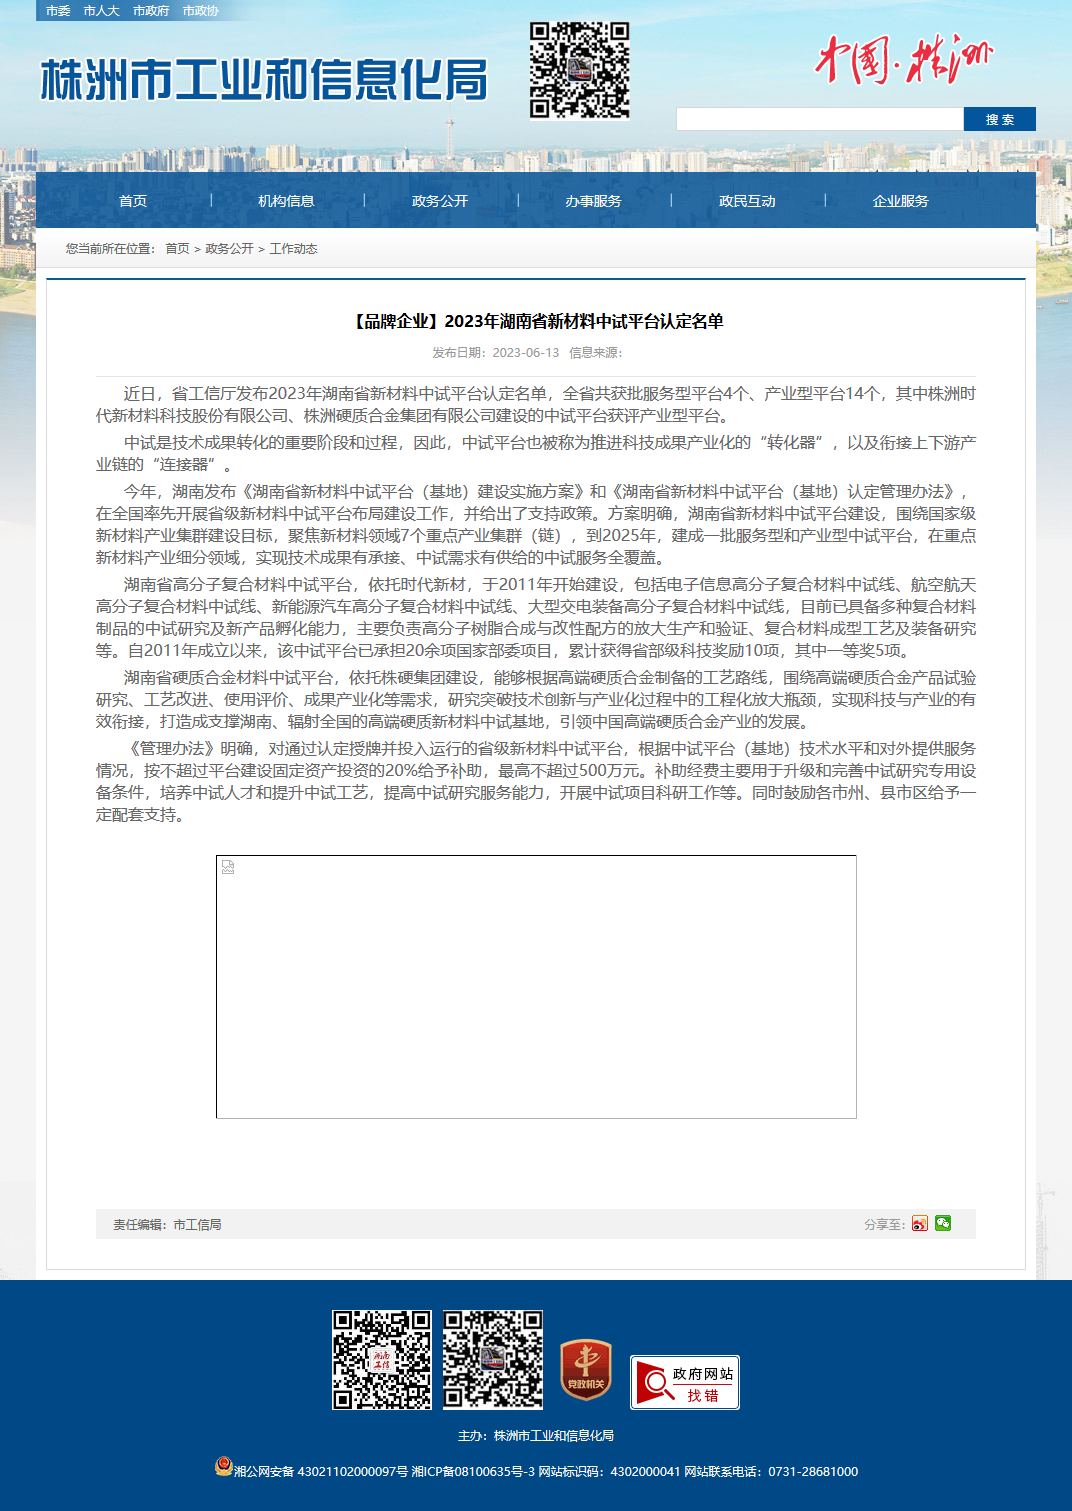Open the 政府网站找错 error-report icon
Screen dimensions: 1072x1511
pyautogui.click(x=685, y=1382)
